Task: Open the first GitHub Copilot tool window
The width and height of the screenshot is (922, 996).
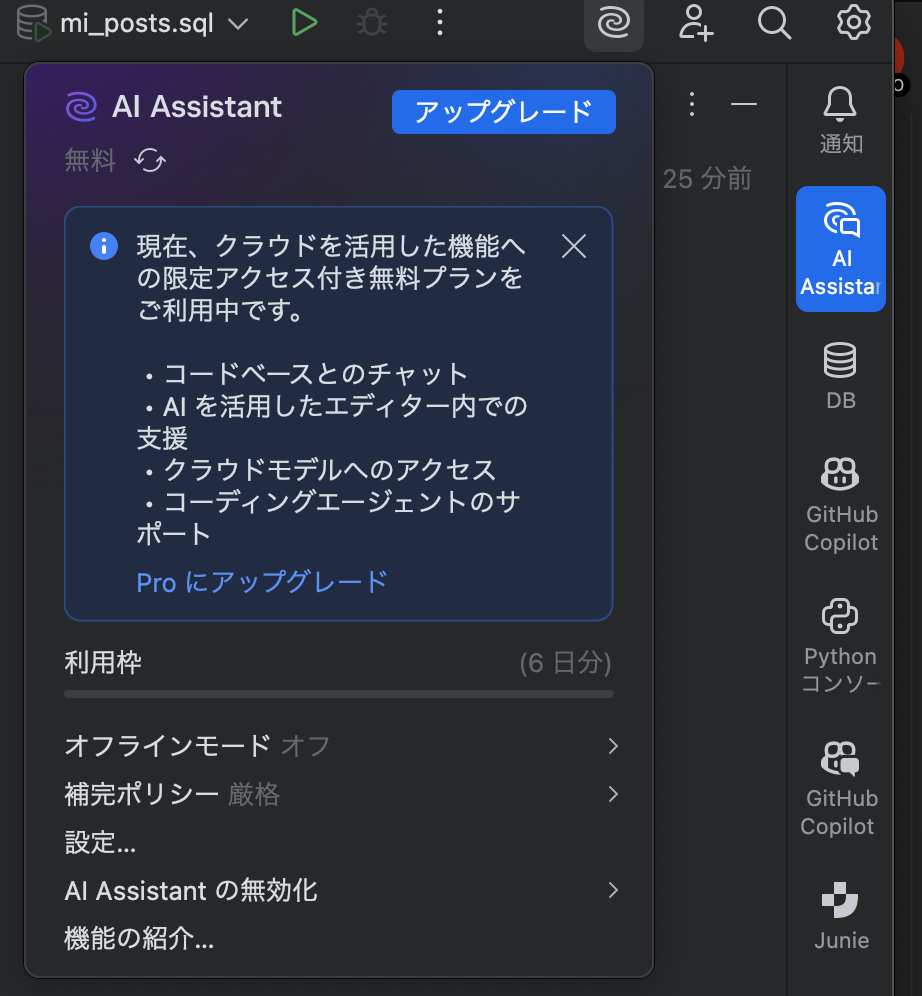Action: point(841,505)
